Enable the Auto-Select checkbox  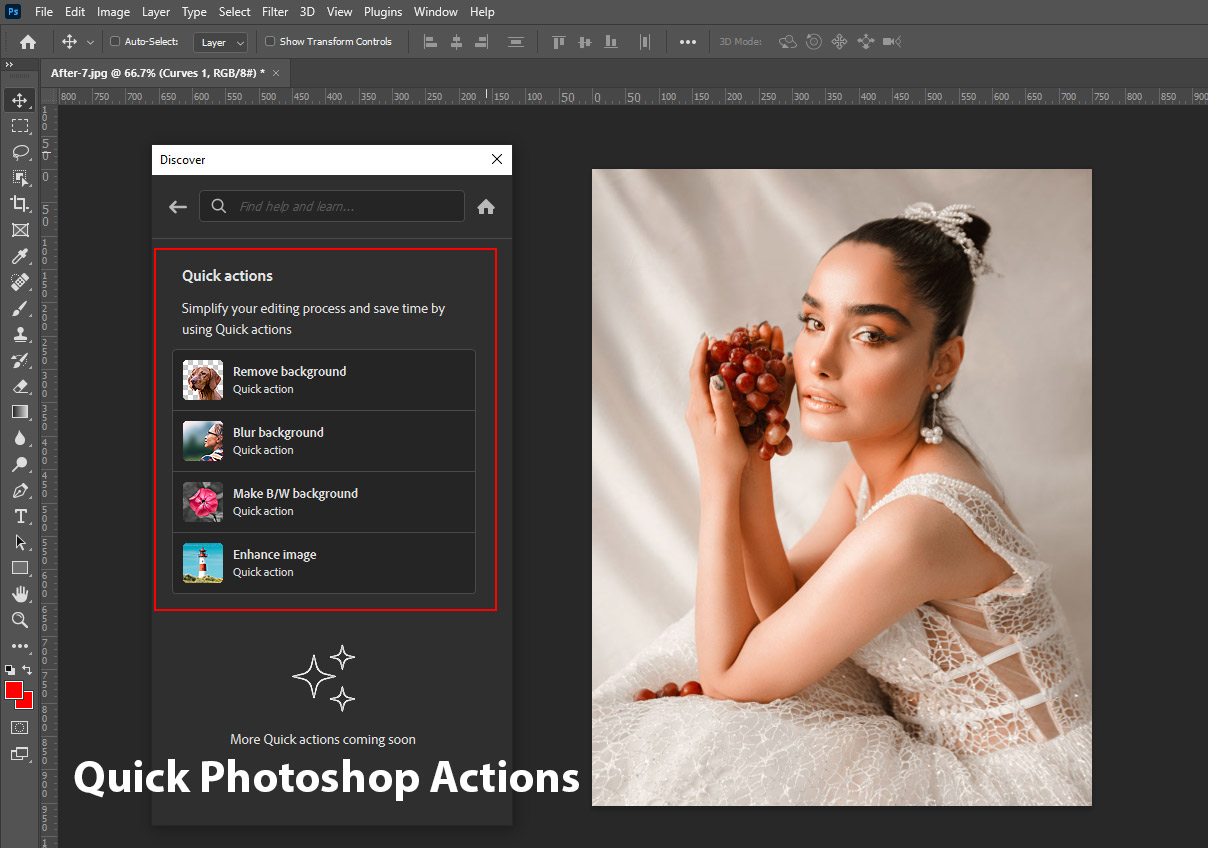click(x=115, y=42)
